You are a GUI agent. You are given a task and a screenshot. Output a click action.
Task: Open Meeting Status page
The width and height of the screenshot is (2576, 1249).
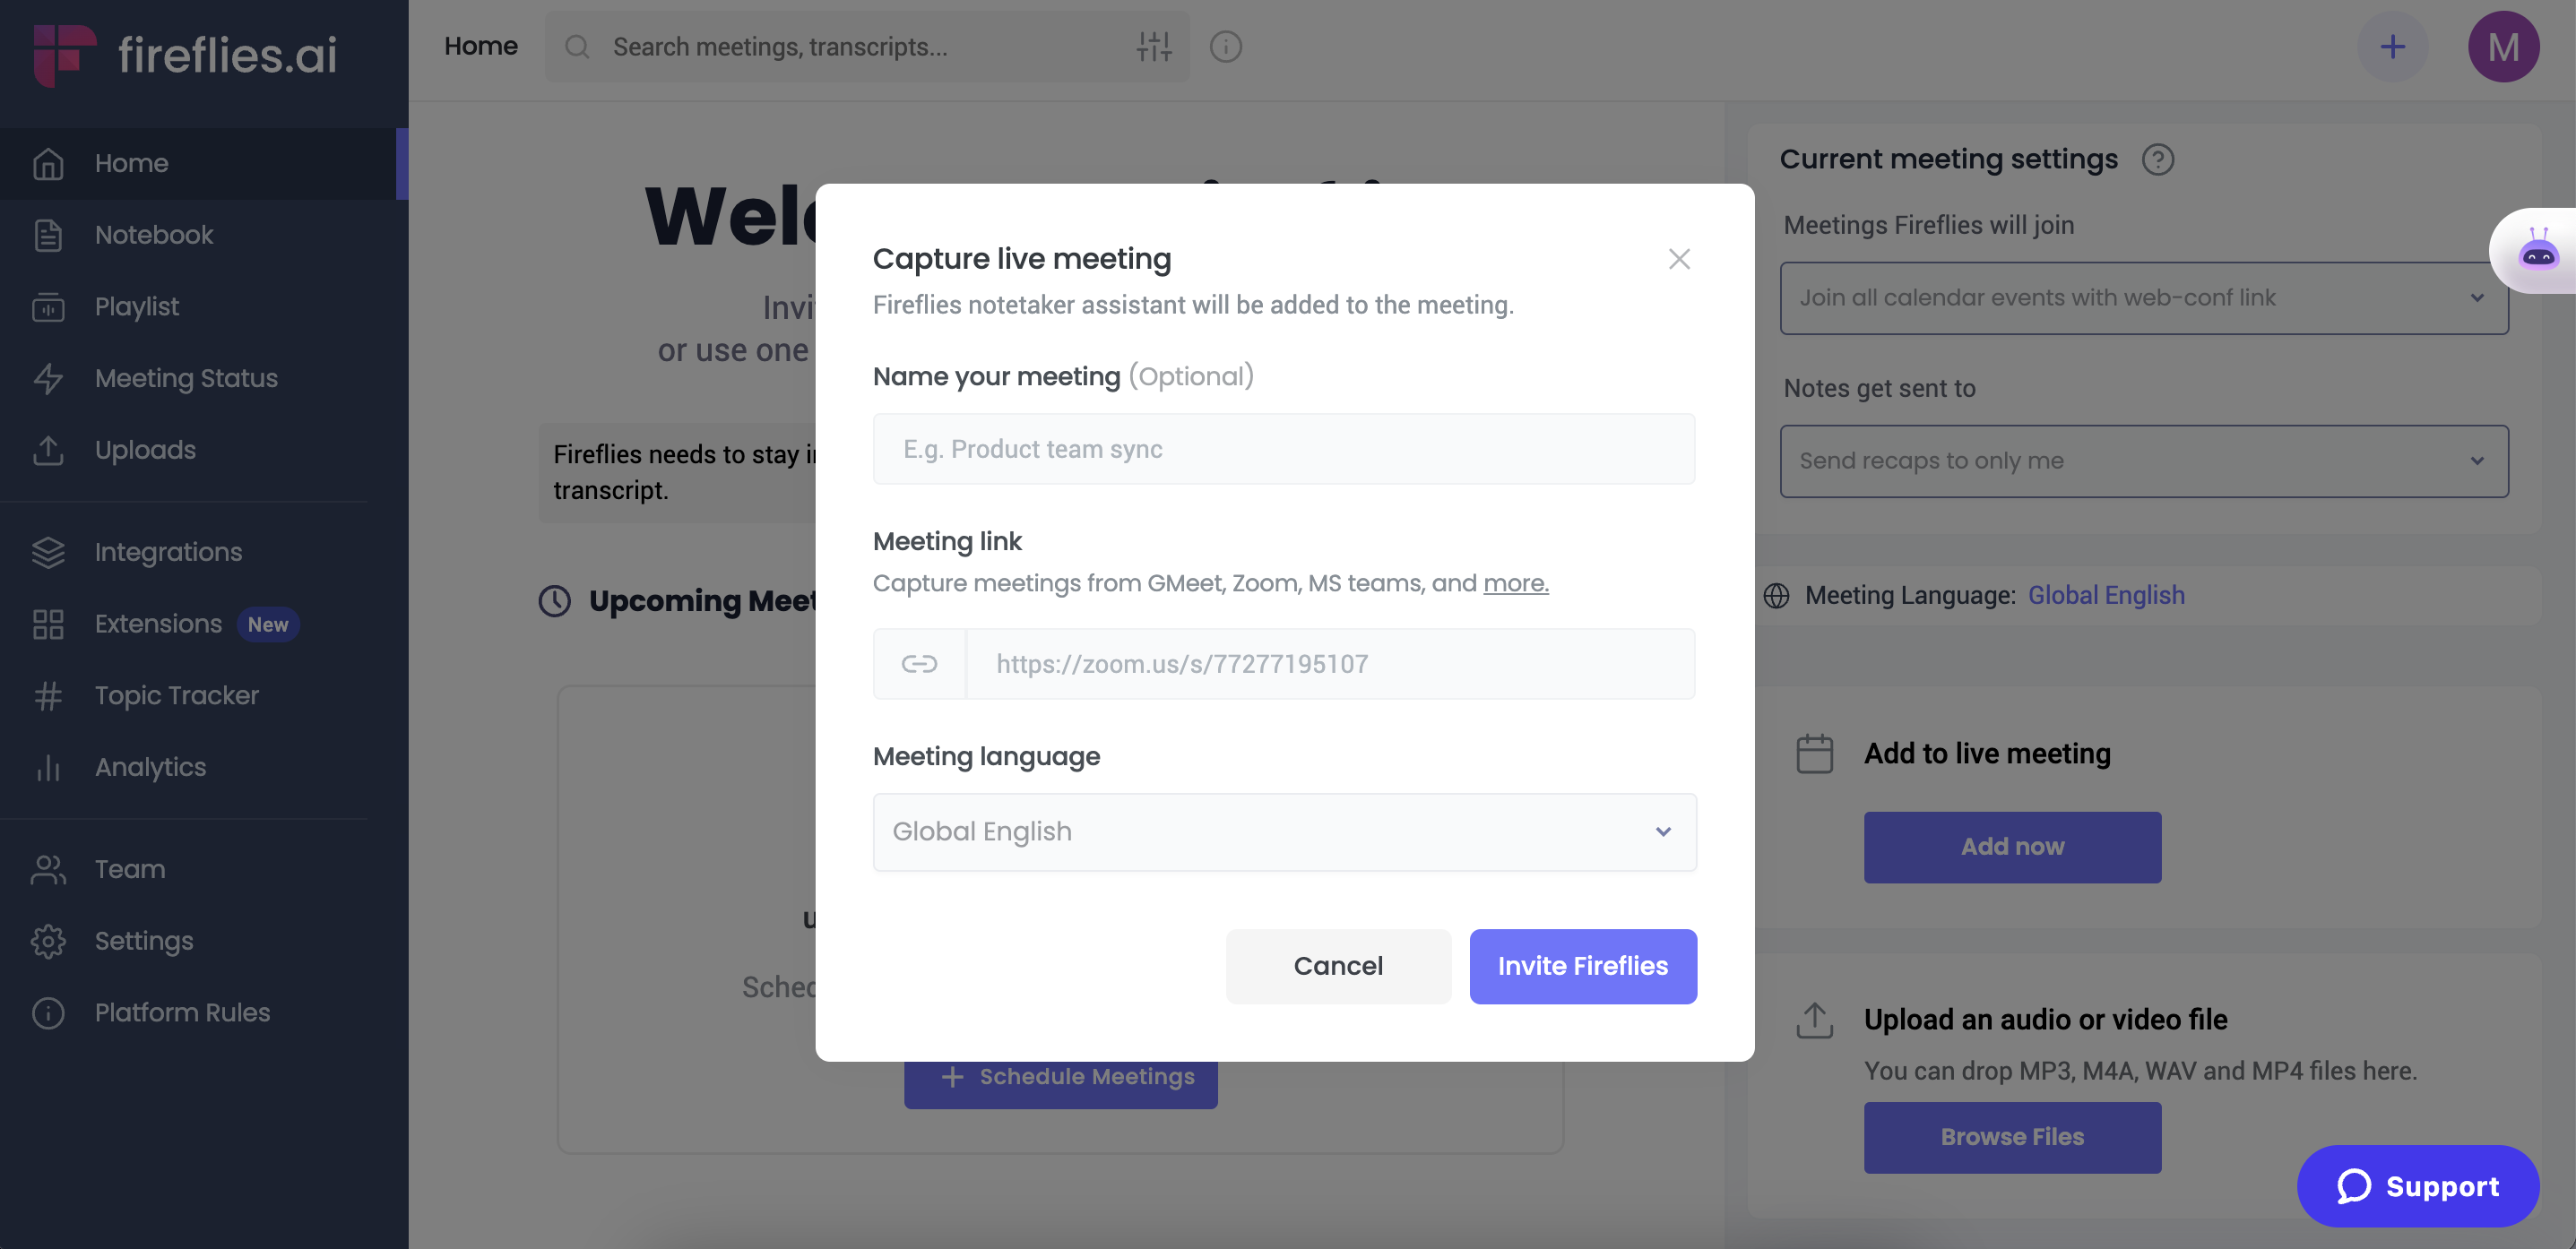click(186, 379)
